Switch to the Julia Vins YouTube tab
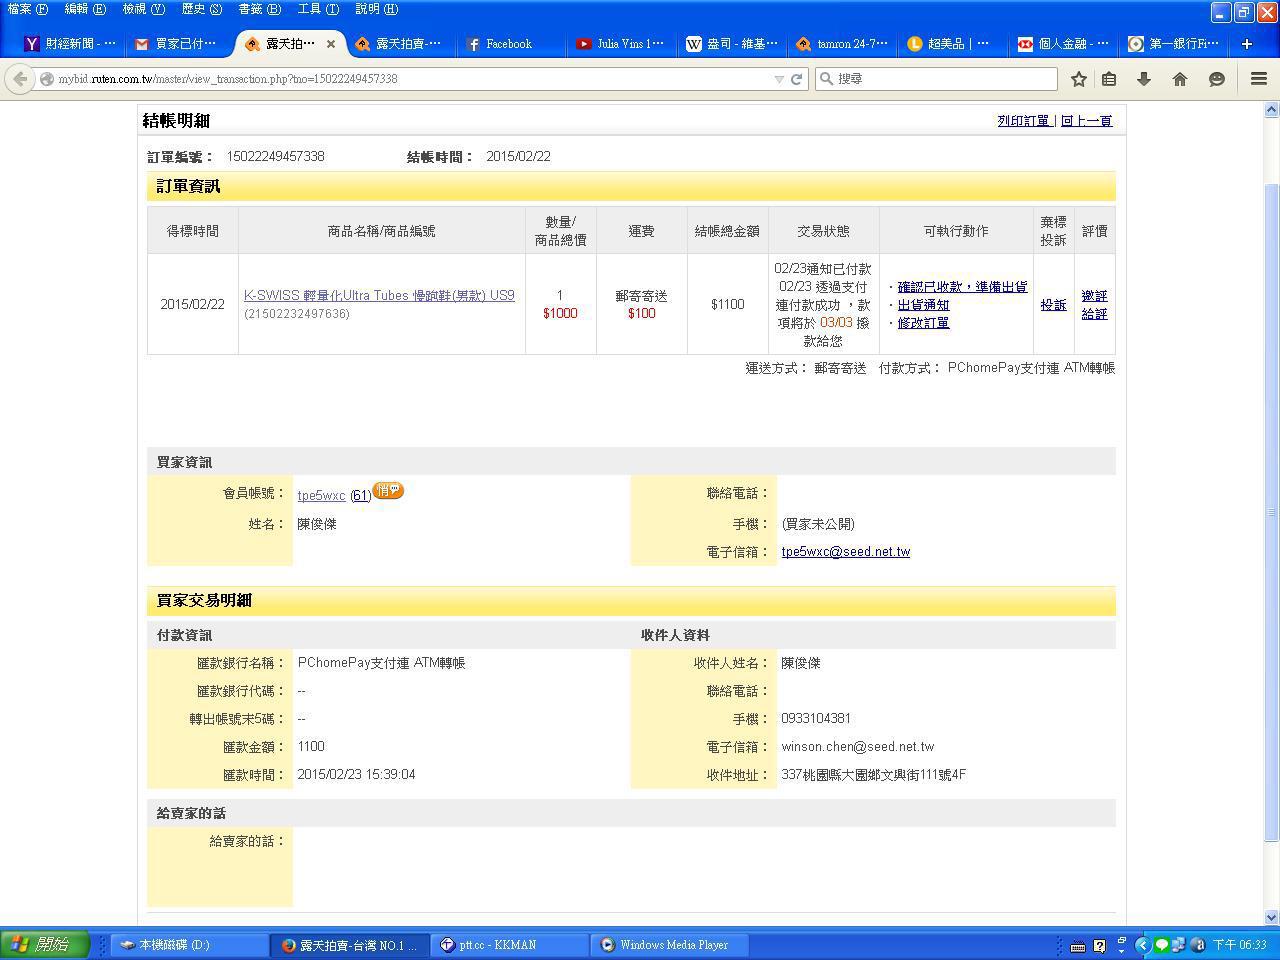This screenshot has width=1280, height=960. click(620, 44)
